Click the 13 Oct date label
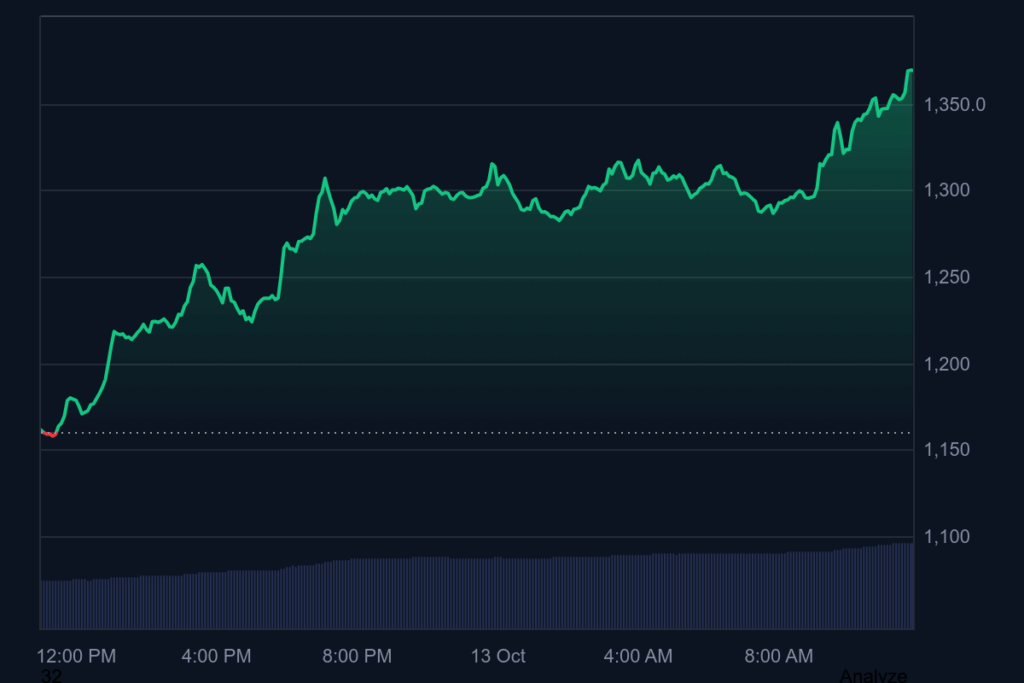The width and height of the screenshot is (1024, 683). 497,656
